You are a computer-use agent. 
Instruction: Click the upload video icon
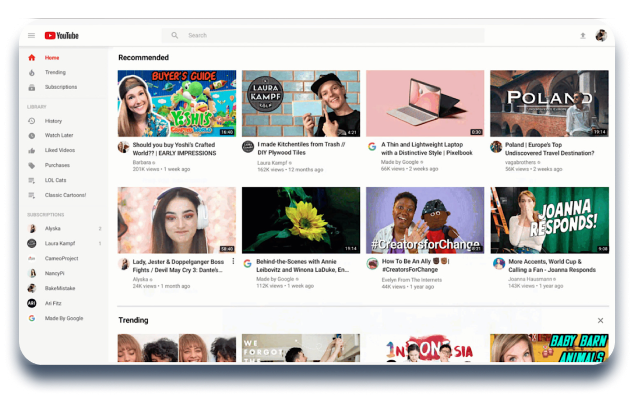point(583,36)
